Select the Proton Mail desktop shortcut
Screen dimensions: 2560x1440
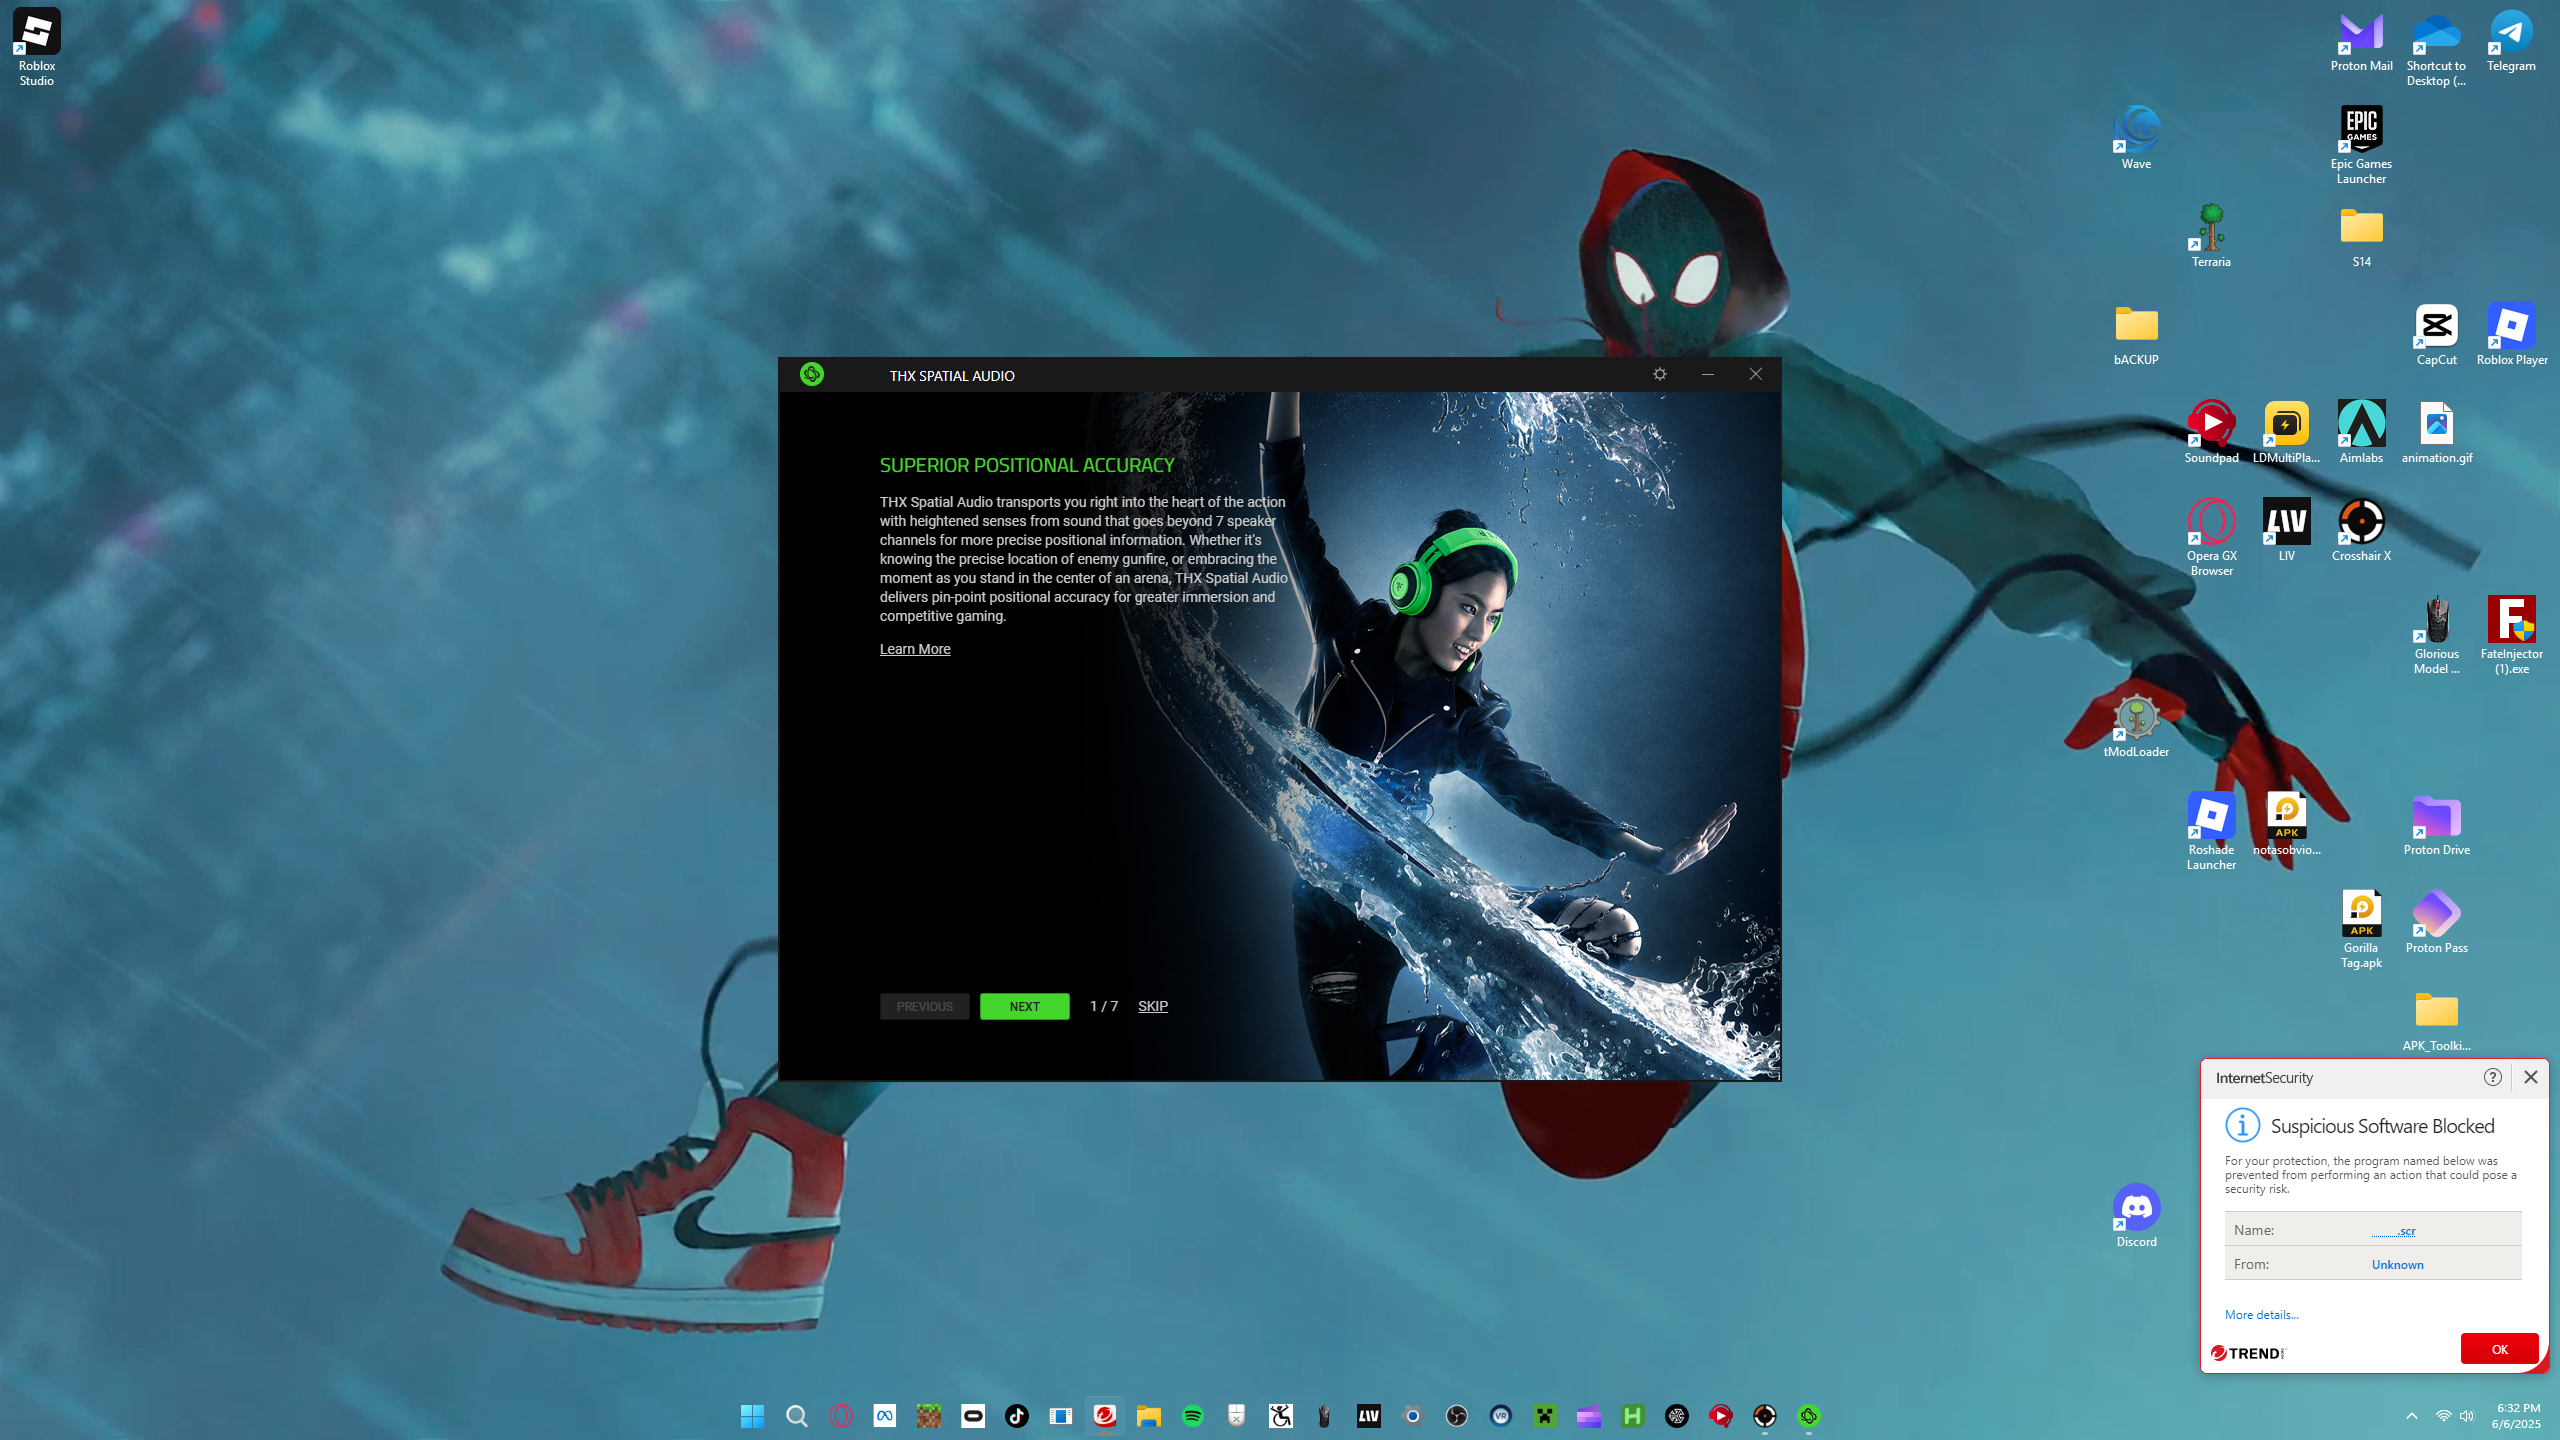2361,42
